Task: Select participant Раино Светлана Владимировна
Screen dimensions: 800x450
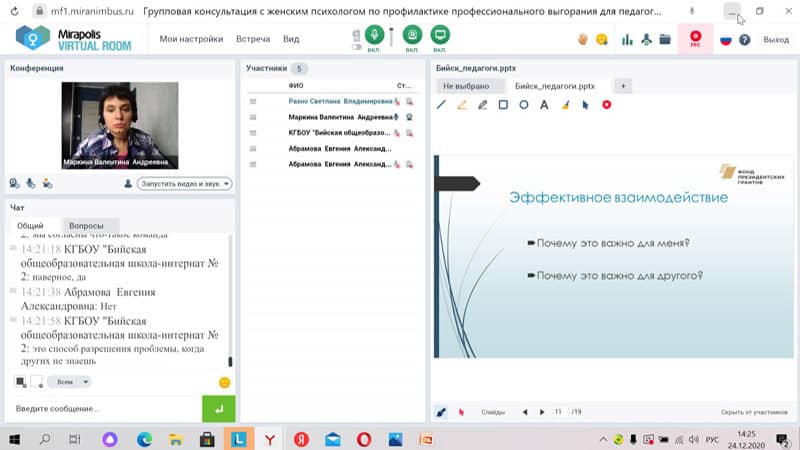Action: tap(340, 101)
